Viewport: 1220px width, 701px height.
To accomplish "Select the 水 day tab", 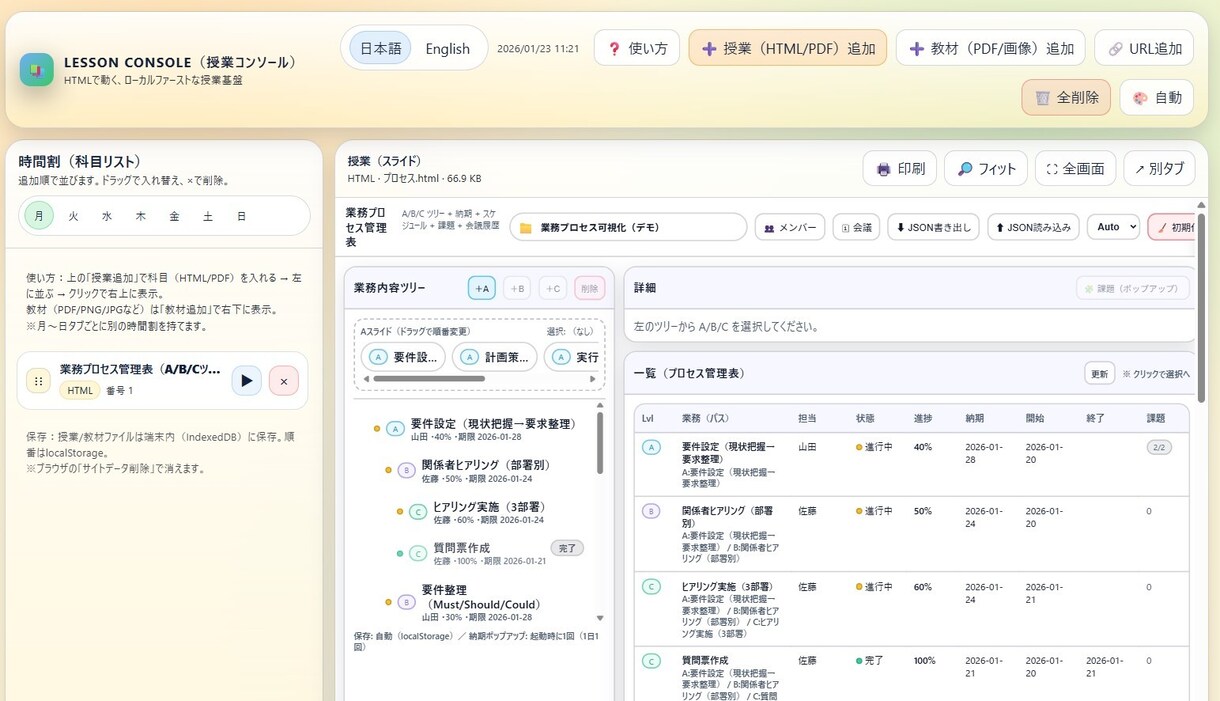I will [x=107, y=216].
